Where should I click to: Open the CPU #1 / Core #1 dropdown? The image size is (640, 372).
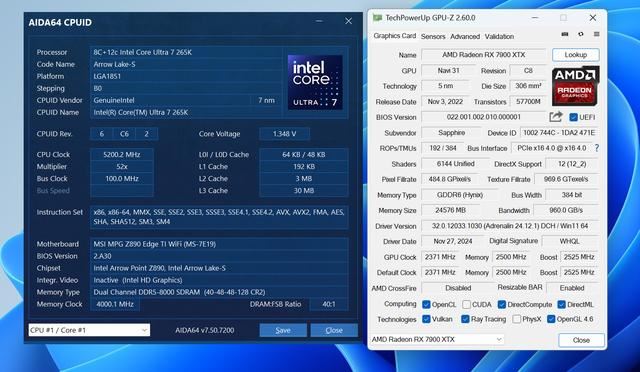coord(89,330)
